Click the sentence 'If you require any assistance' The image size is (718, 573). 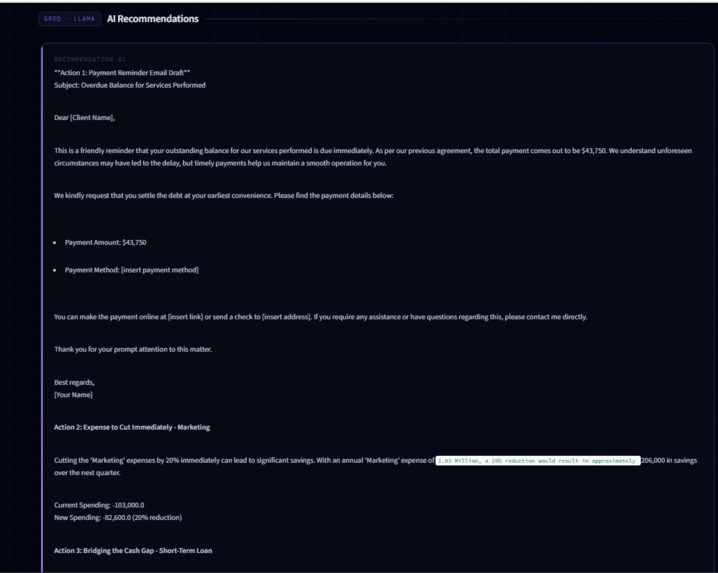point(450,317)
